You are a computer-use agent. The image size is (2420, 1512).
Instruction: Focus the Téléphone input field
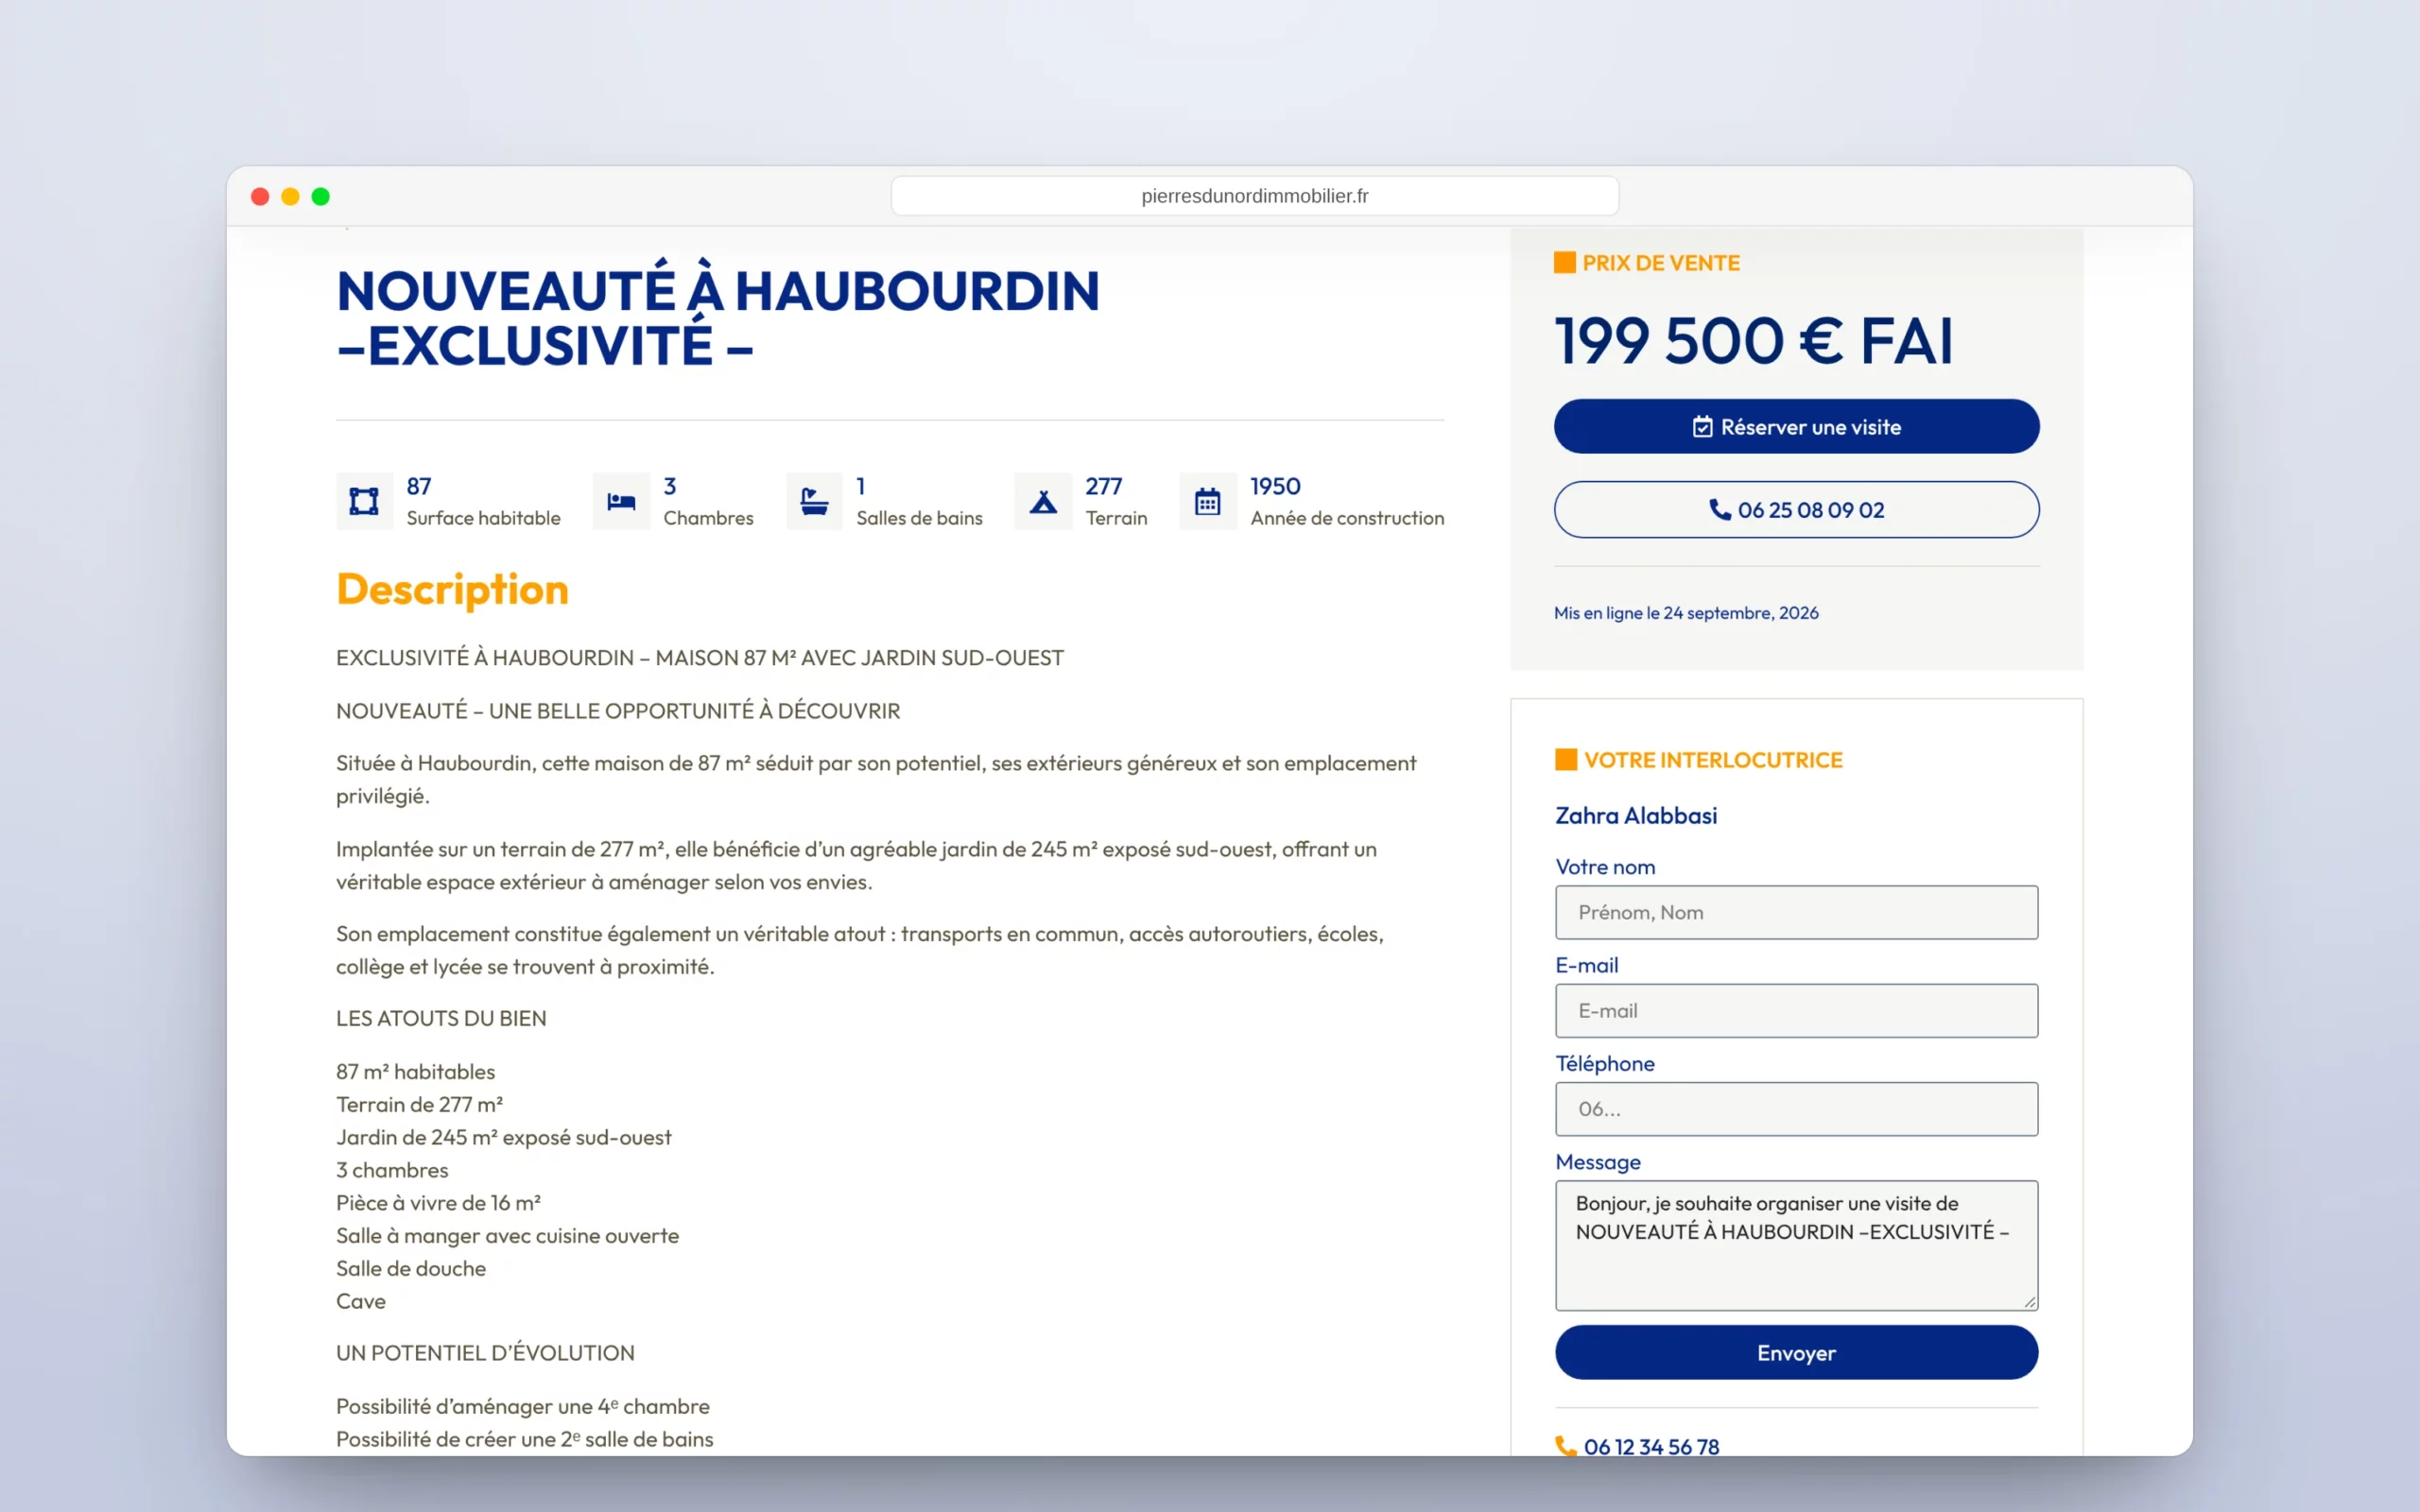click(1796, 1109)
